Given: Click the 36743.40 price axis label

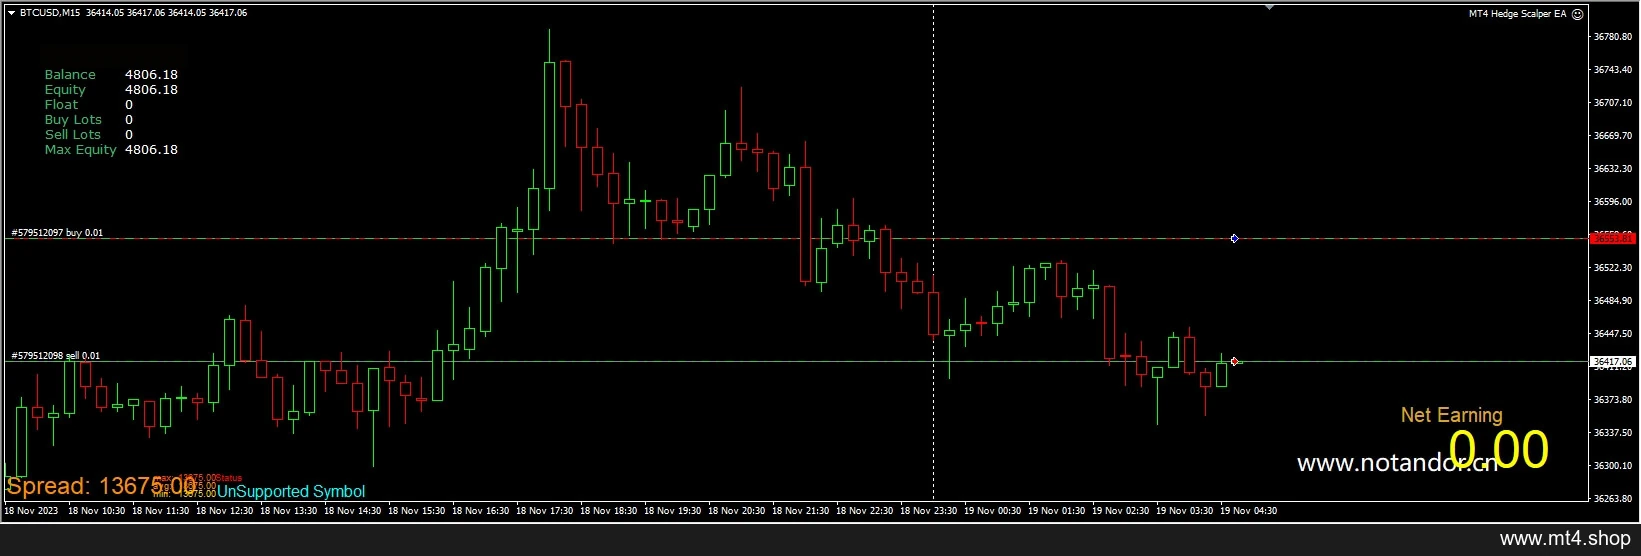Looking at the screenshot, I should click(x=1612, y=70).
